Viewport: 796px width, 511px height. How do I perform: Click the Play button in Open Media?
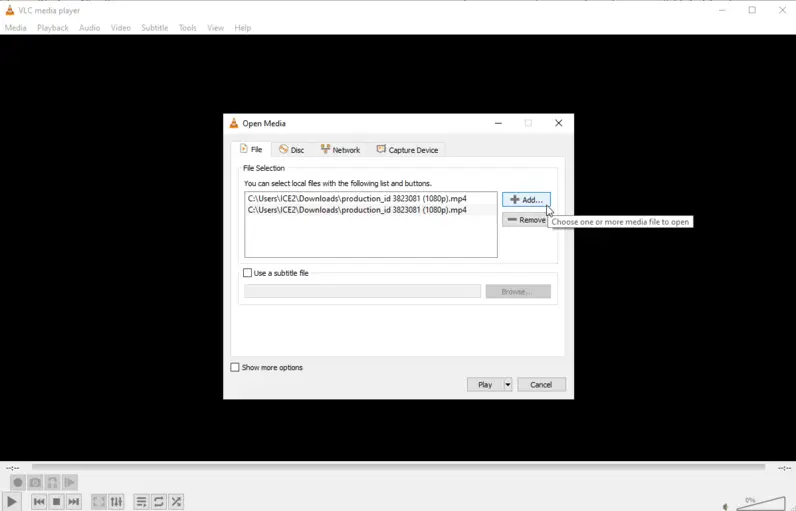click(x=485, y=385)
